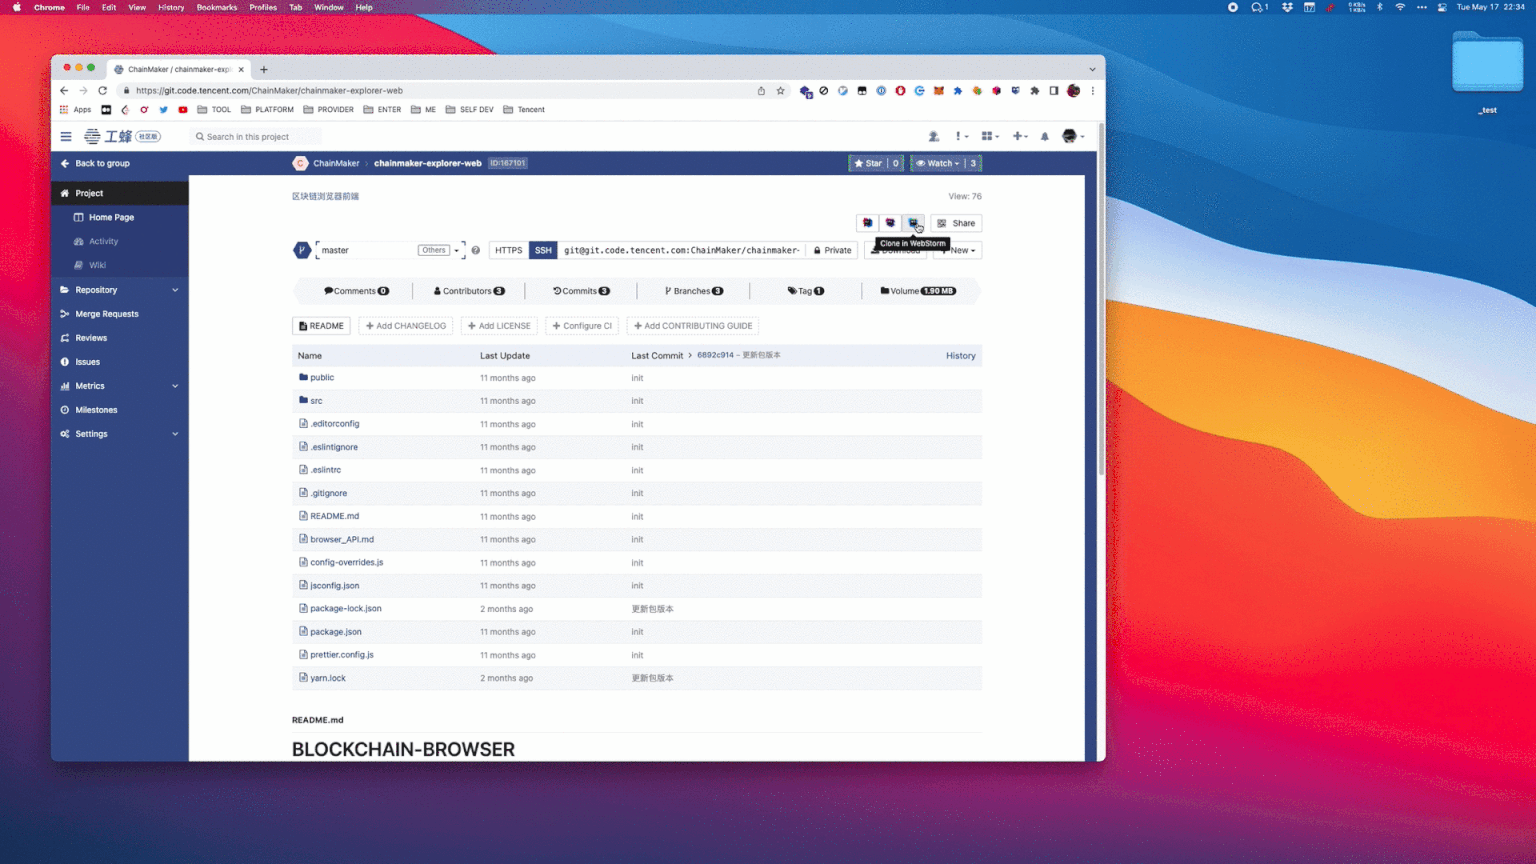Open a new Chrome tab with plus button
The height and width of the screenshot is (864, 1536).
[x=264, y=69]
